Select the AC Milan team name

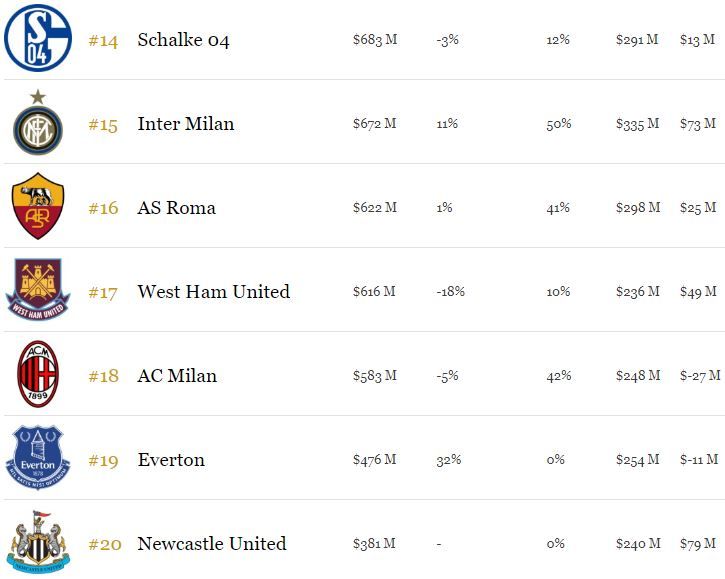pos(177,376)
